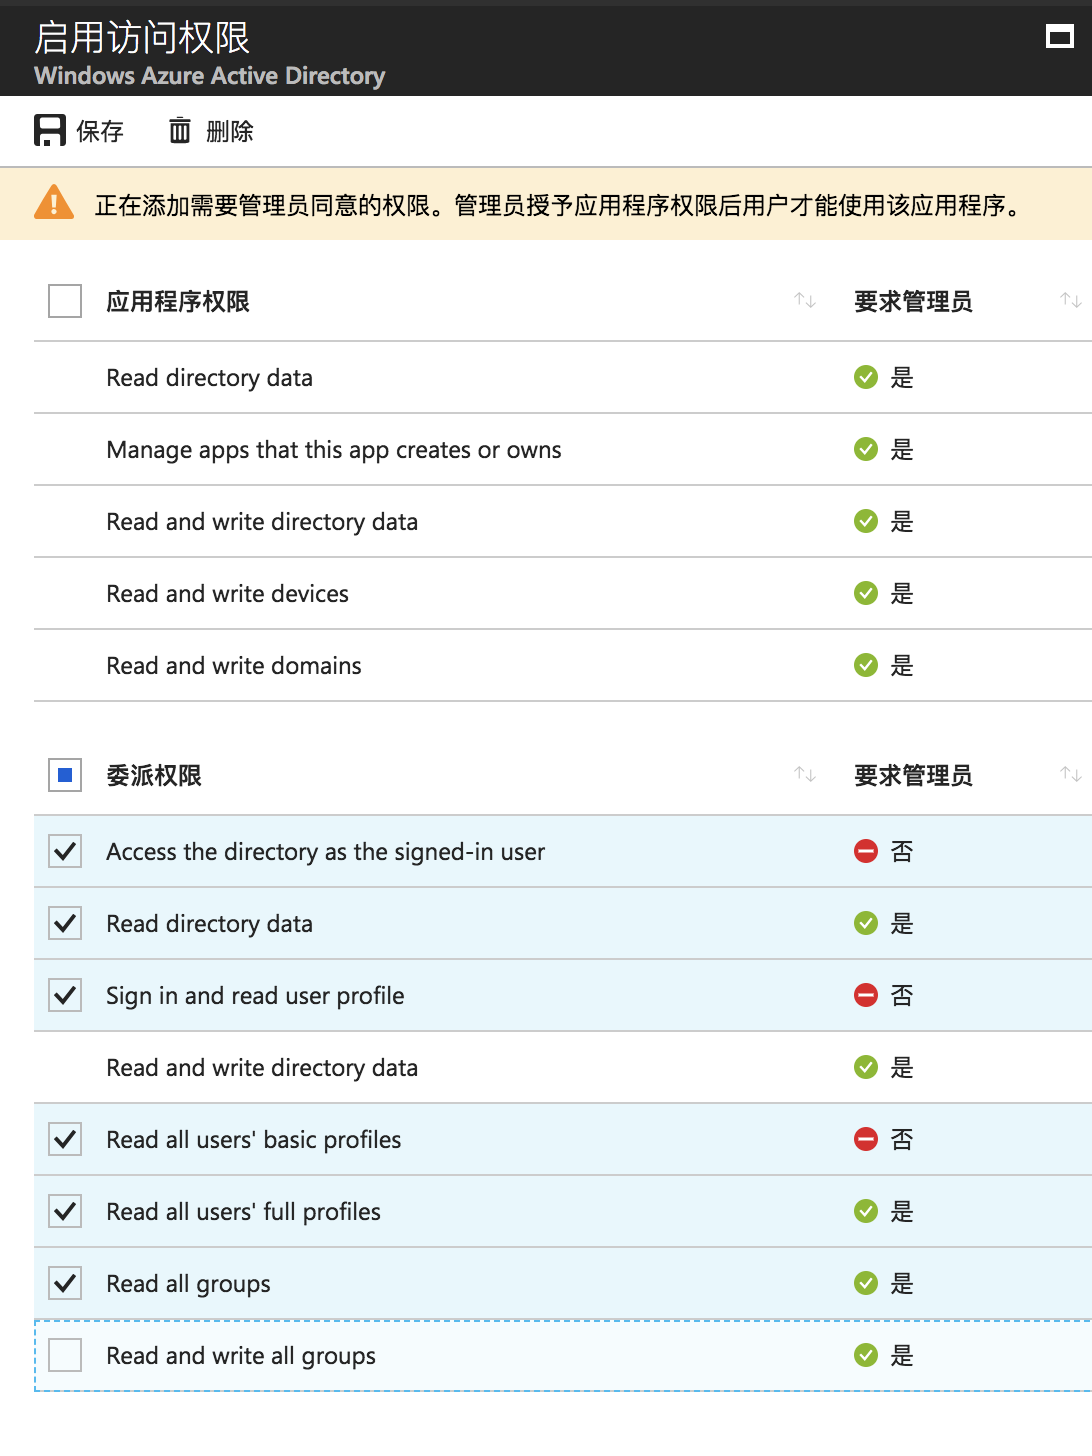Uncheck Read all users' full profiles
Viewport: 1092px width, 1456px height.
(x=65, y=1211)
